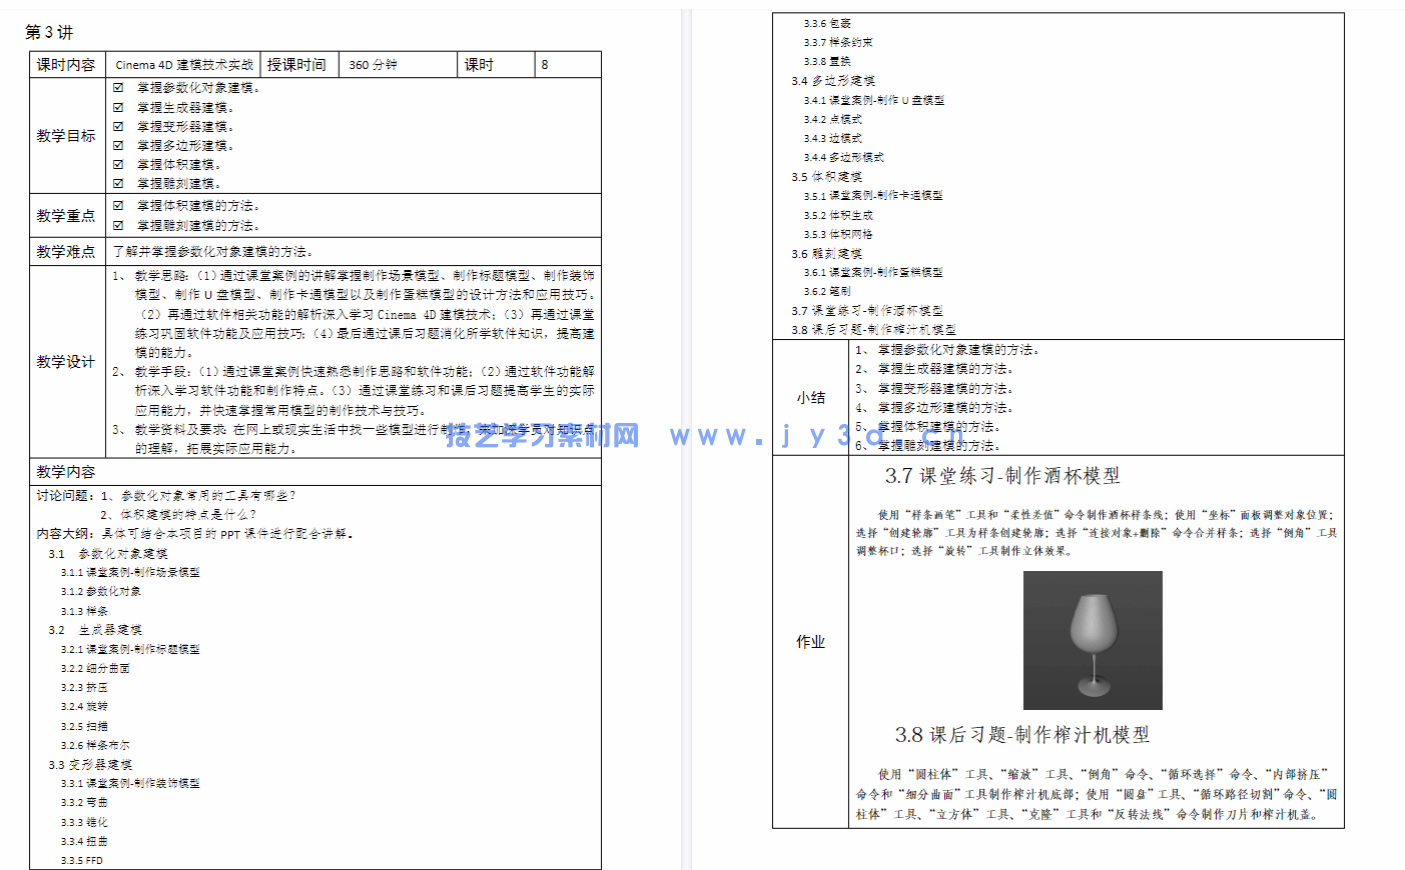Image resolution: width=1405 pixels, height=870 pixels.
Task: Click the vertical scrollbar between pages
Action: [688, 435]
